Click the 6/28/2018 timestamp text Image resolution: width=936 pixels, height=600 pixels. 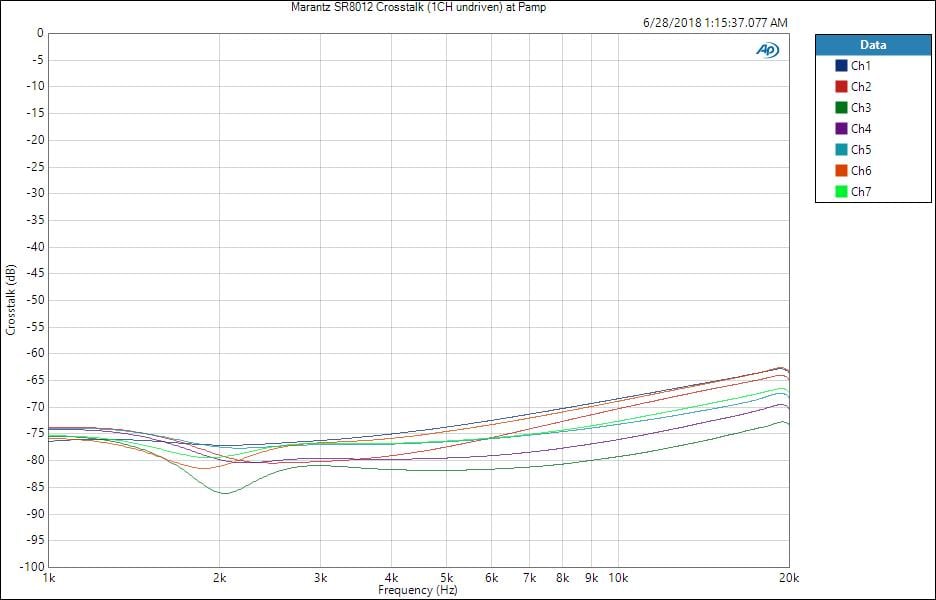coord(715,22)
